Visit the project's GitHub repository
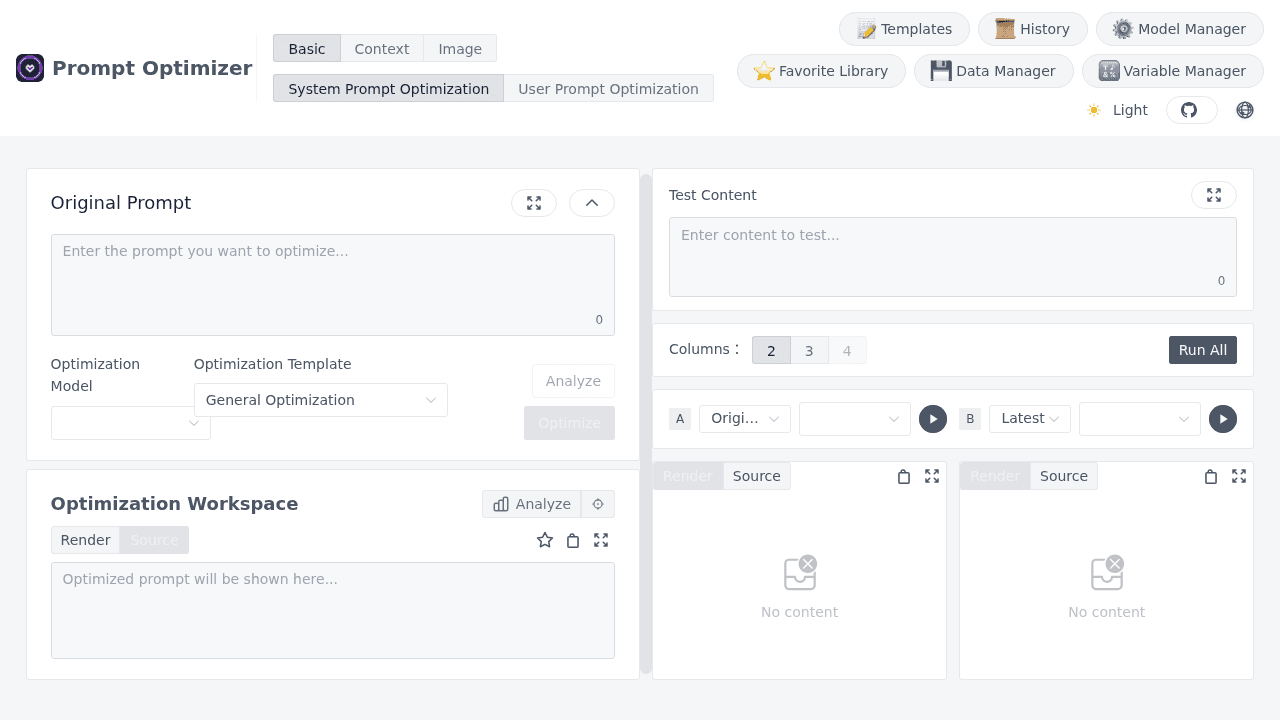 click(x=1191, y=110)
